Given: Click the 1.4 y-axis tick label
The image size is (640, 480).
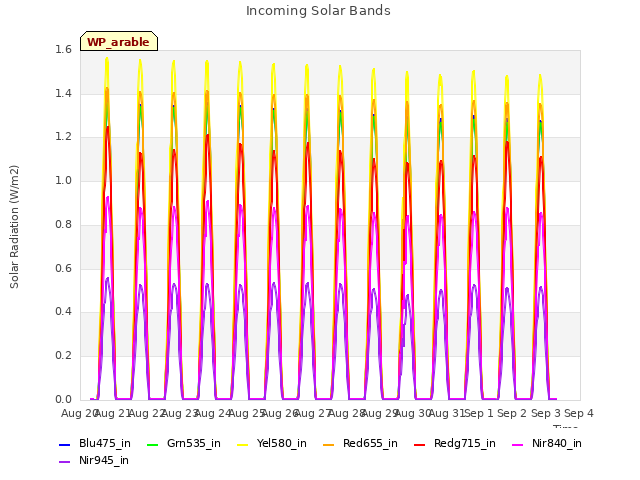Looking at the screenshot, I should (63, 93).
